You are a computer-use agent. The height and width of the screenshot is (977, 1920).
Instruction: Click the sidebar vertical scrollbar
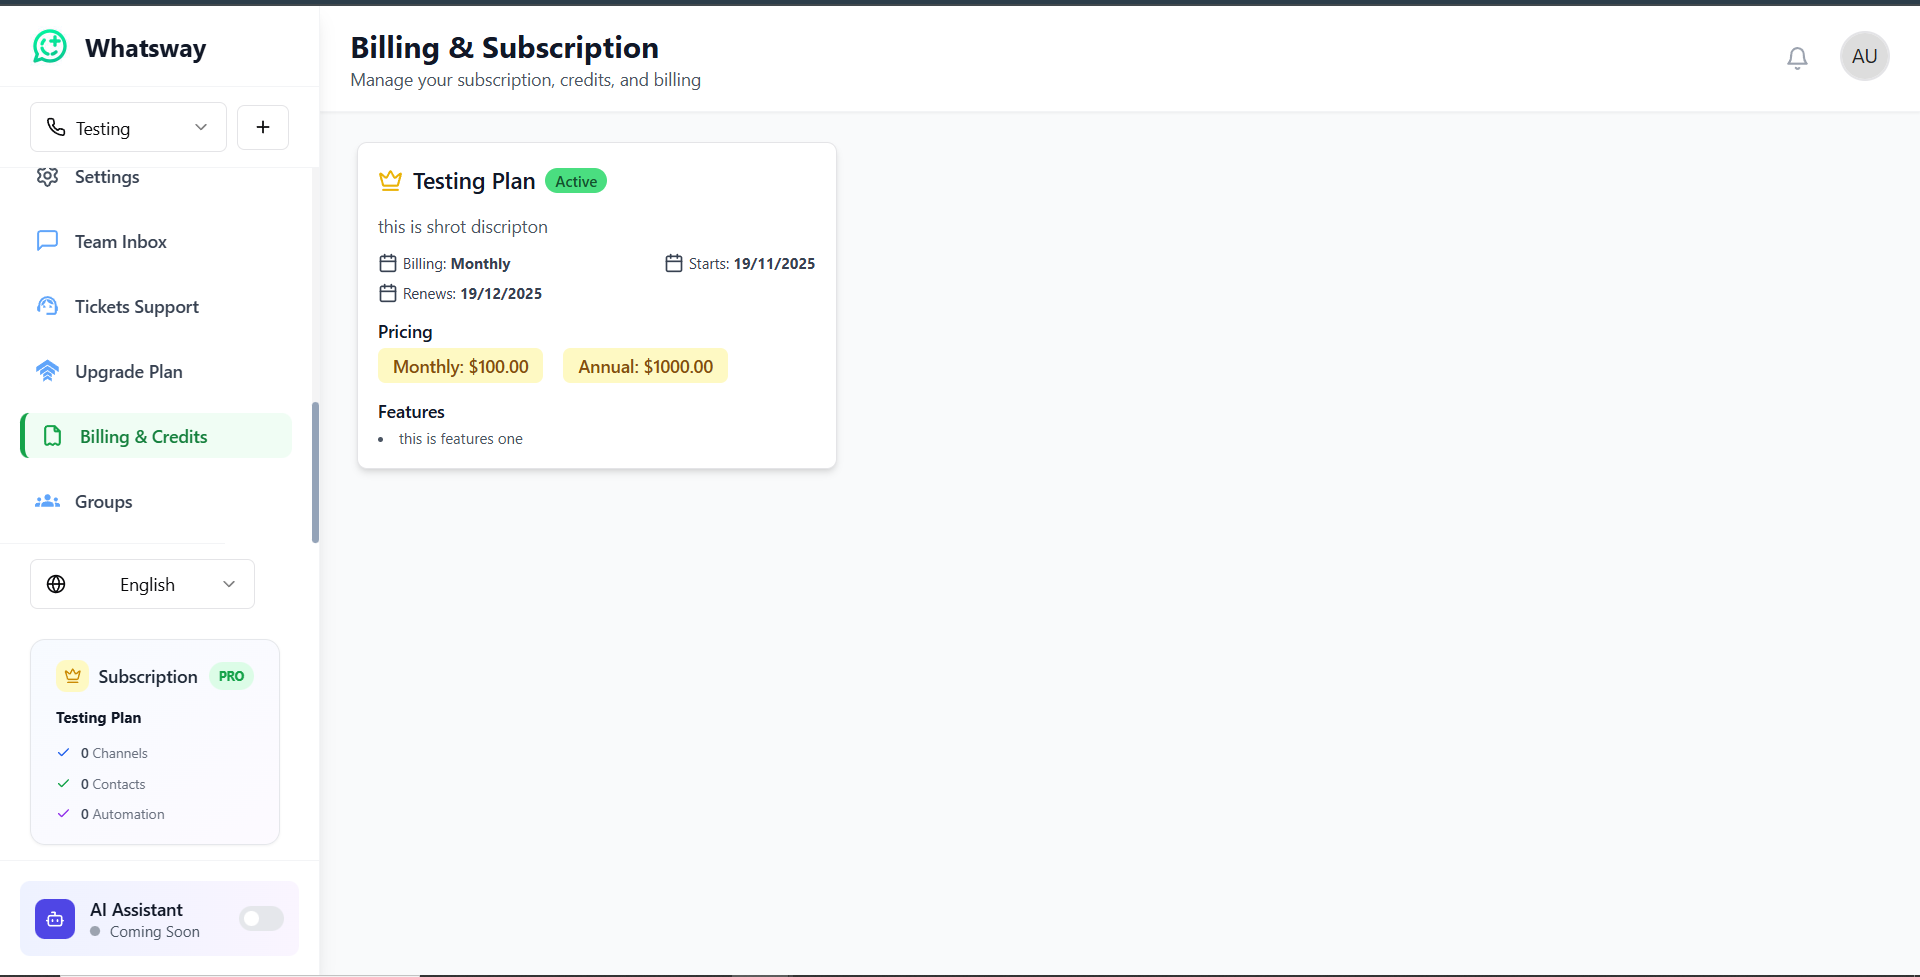pyautogui.click(x=316, y=472)
